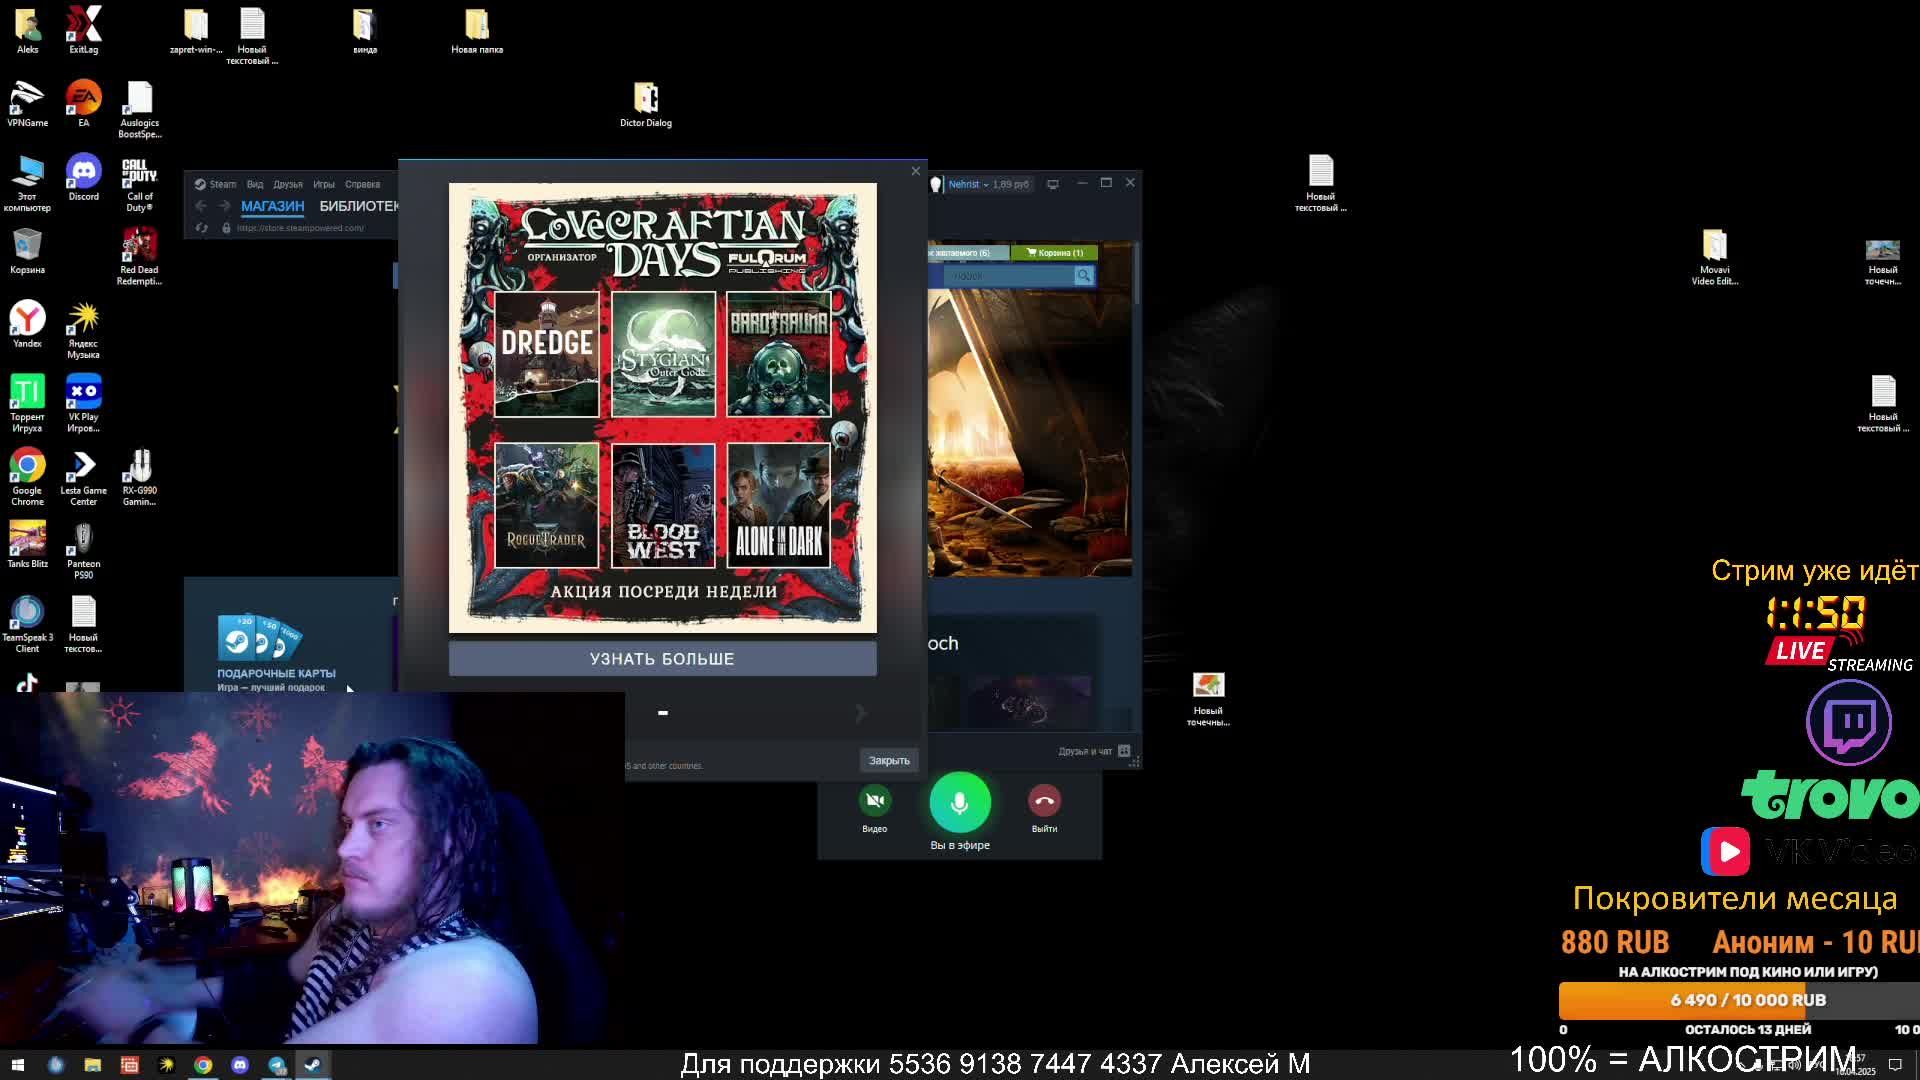Open Discord from the Windows taskbar
Viewport: 1920px width, 1080px height.
[x=240, y=1065]
